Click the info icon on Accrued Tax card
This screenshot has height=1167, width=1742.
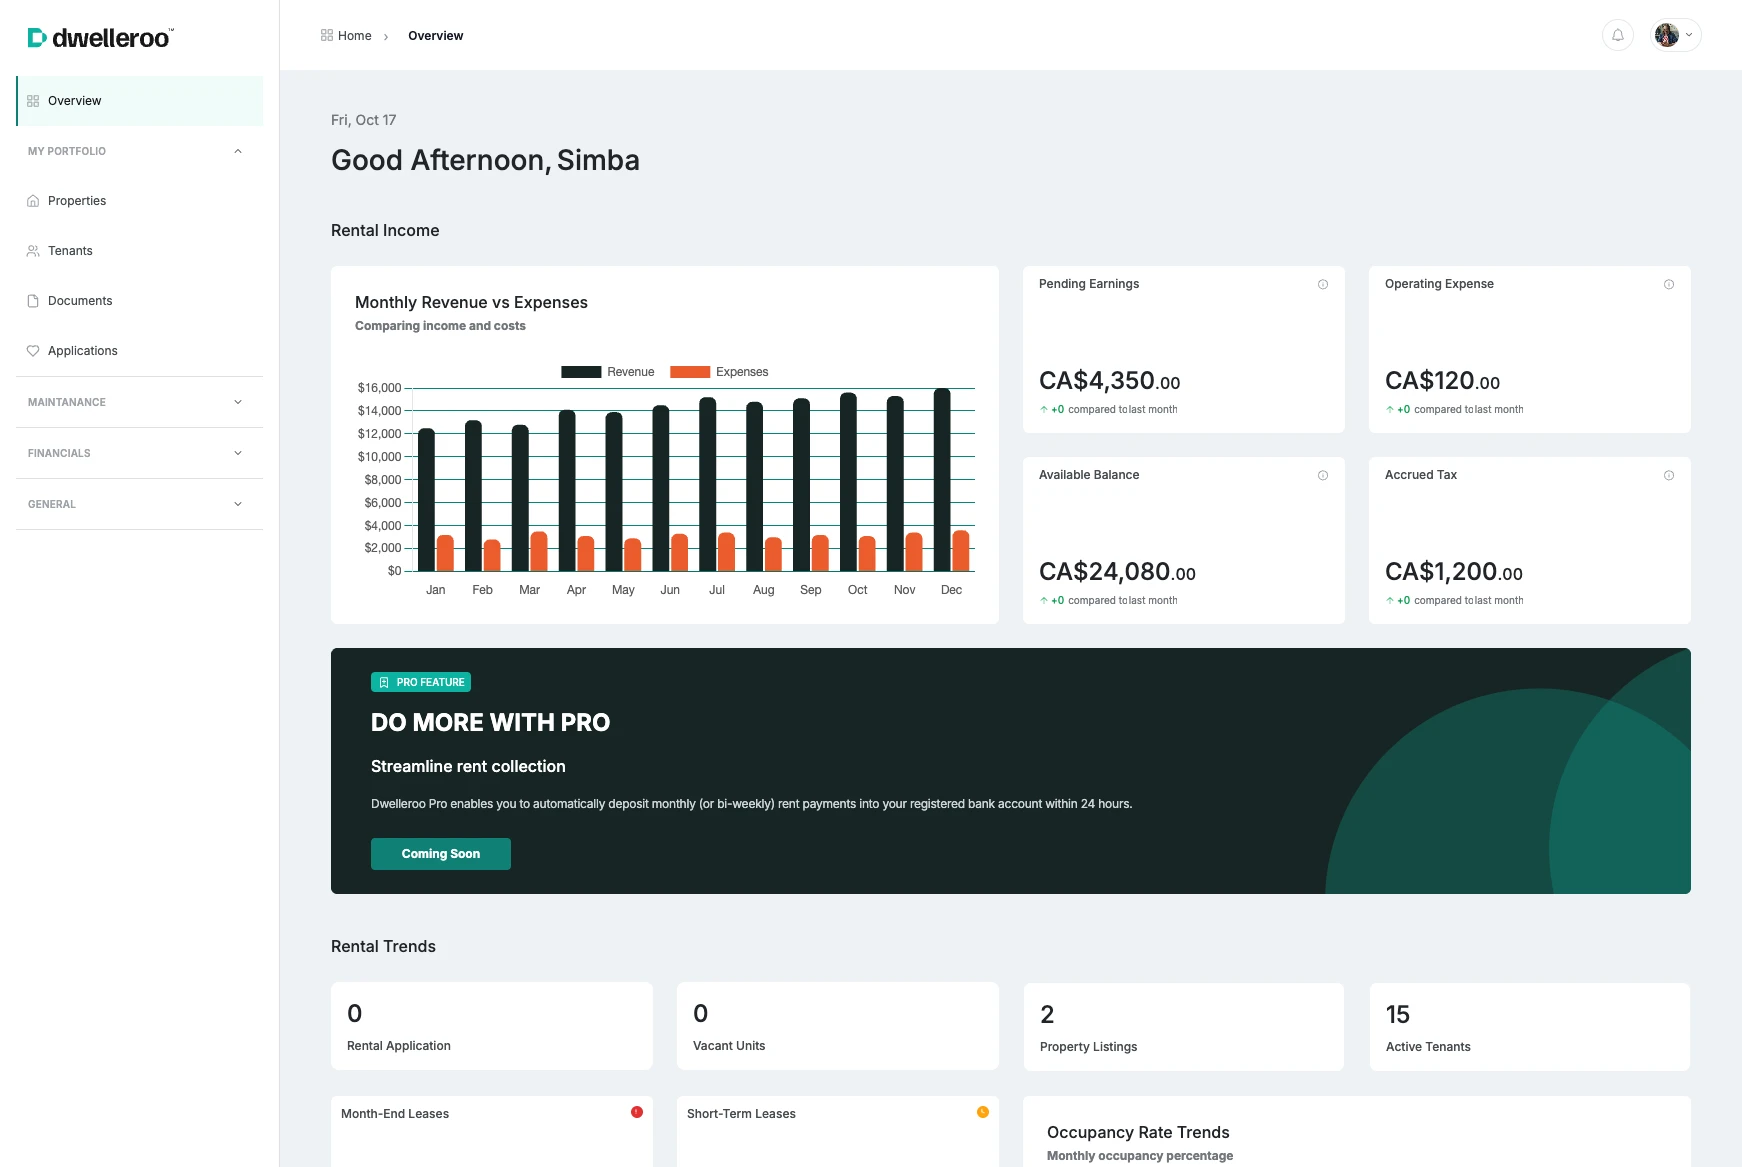point(1668,476)
